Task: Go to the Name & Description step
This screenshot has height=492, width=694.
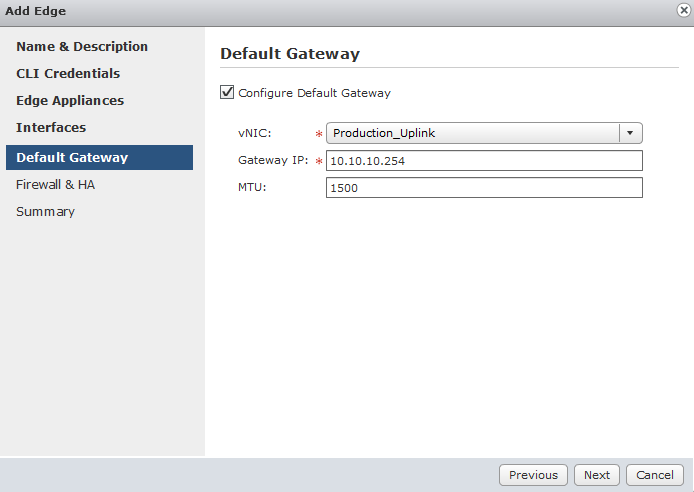Action: [82, 47]
